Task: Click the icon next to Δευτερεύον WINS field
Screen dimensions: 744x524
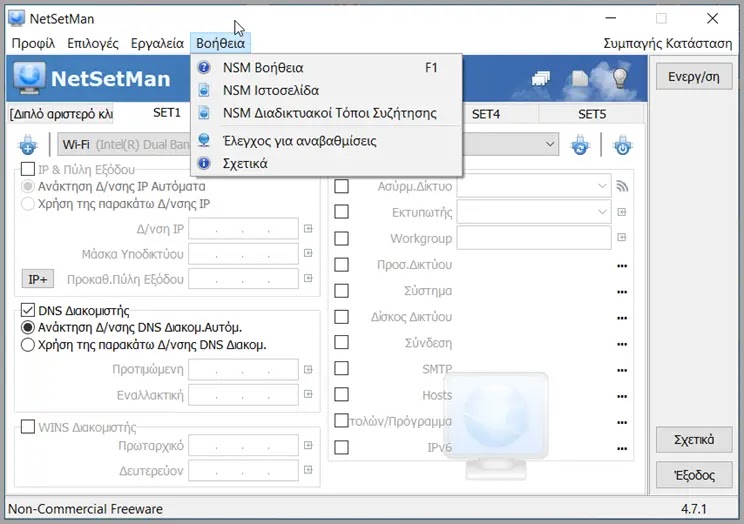Action: [308, 469]
